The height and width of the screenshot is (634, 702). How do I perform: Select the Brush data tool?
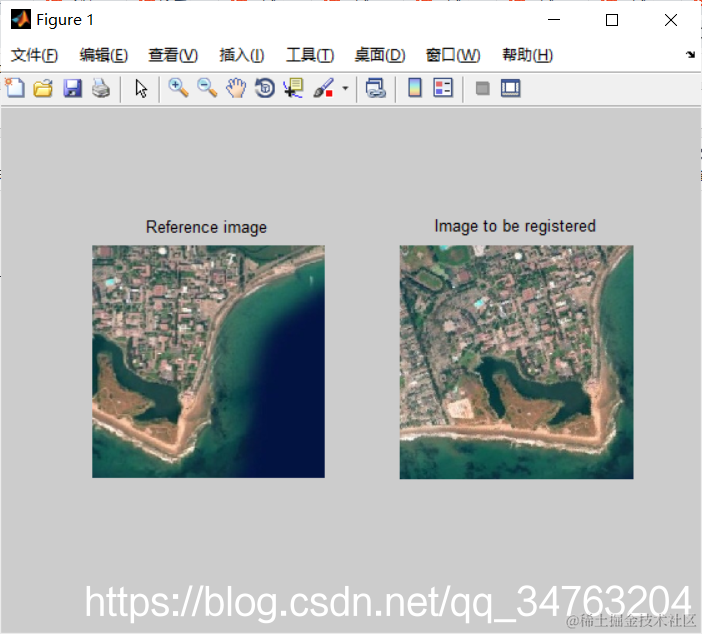coord(324,88)
